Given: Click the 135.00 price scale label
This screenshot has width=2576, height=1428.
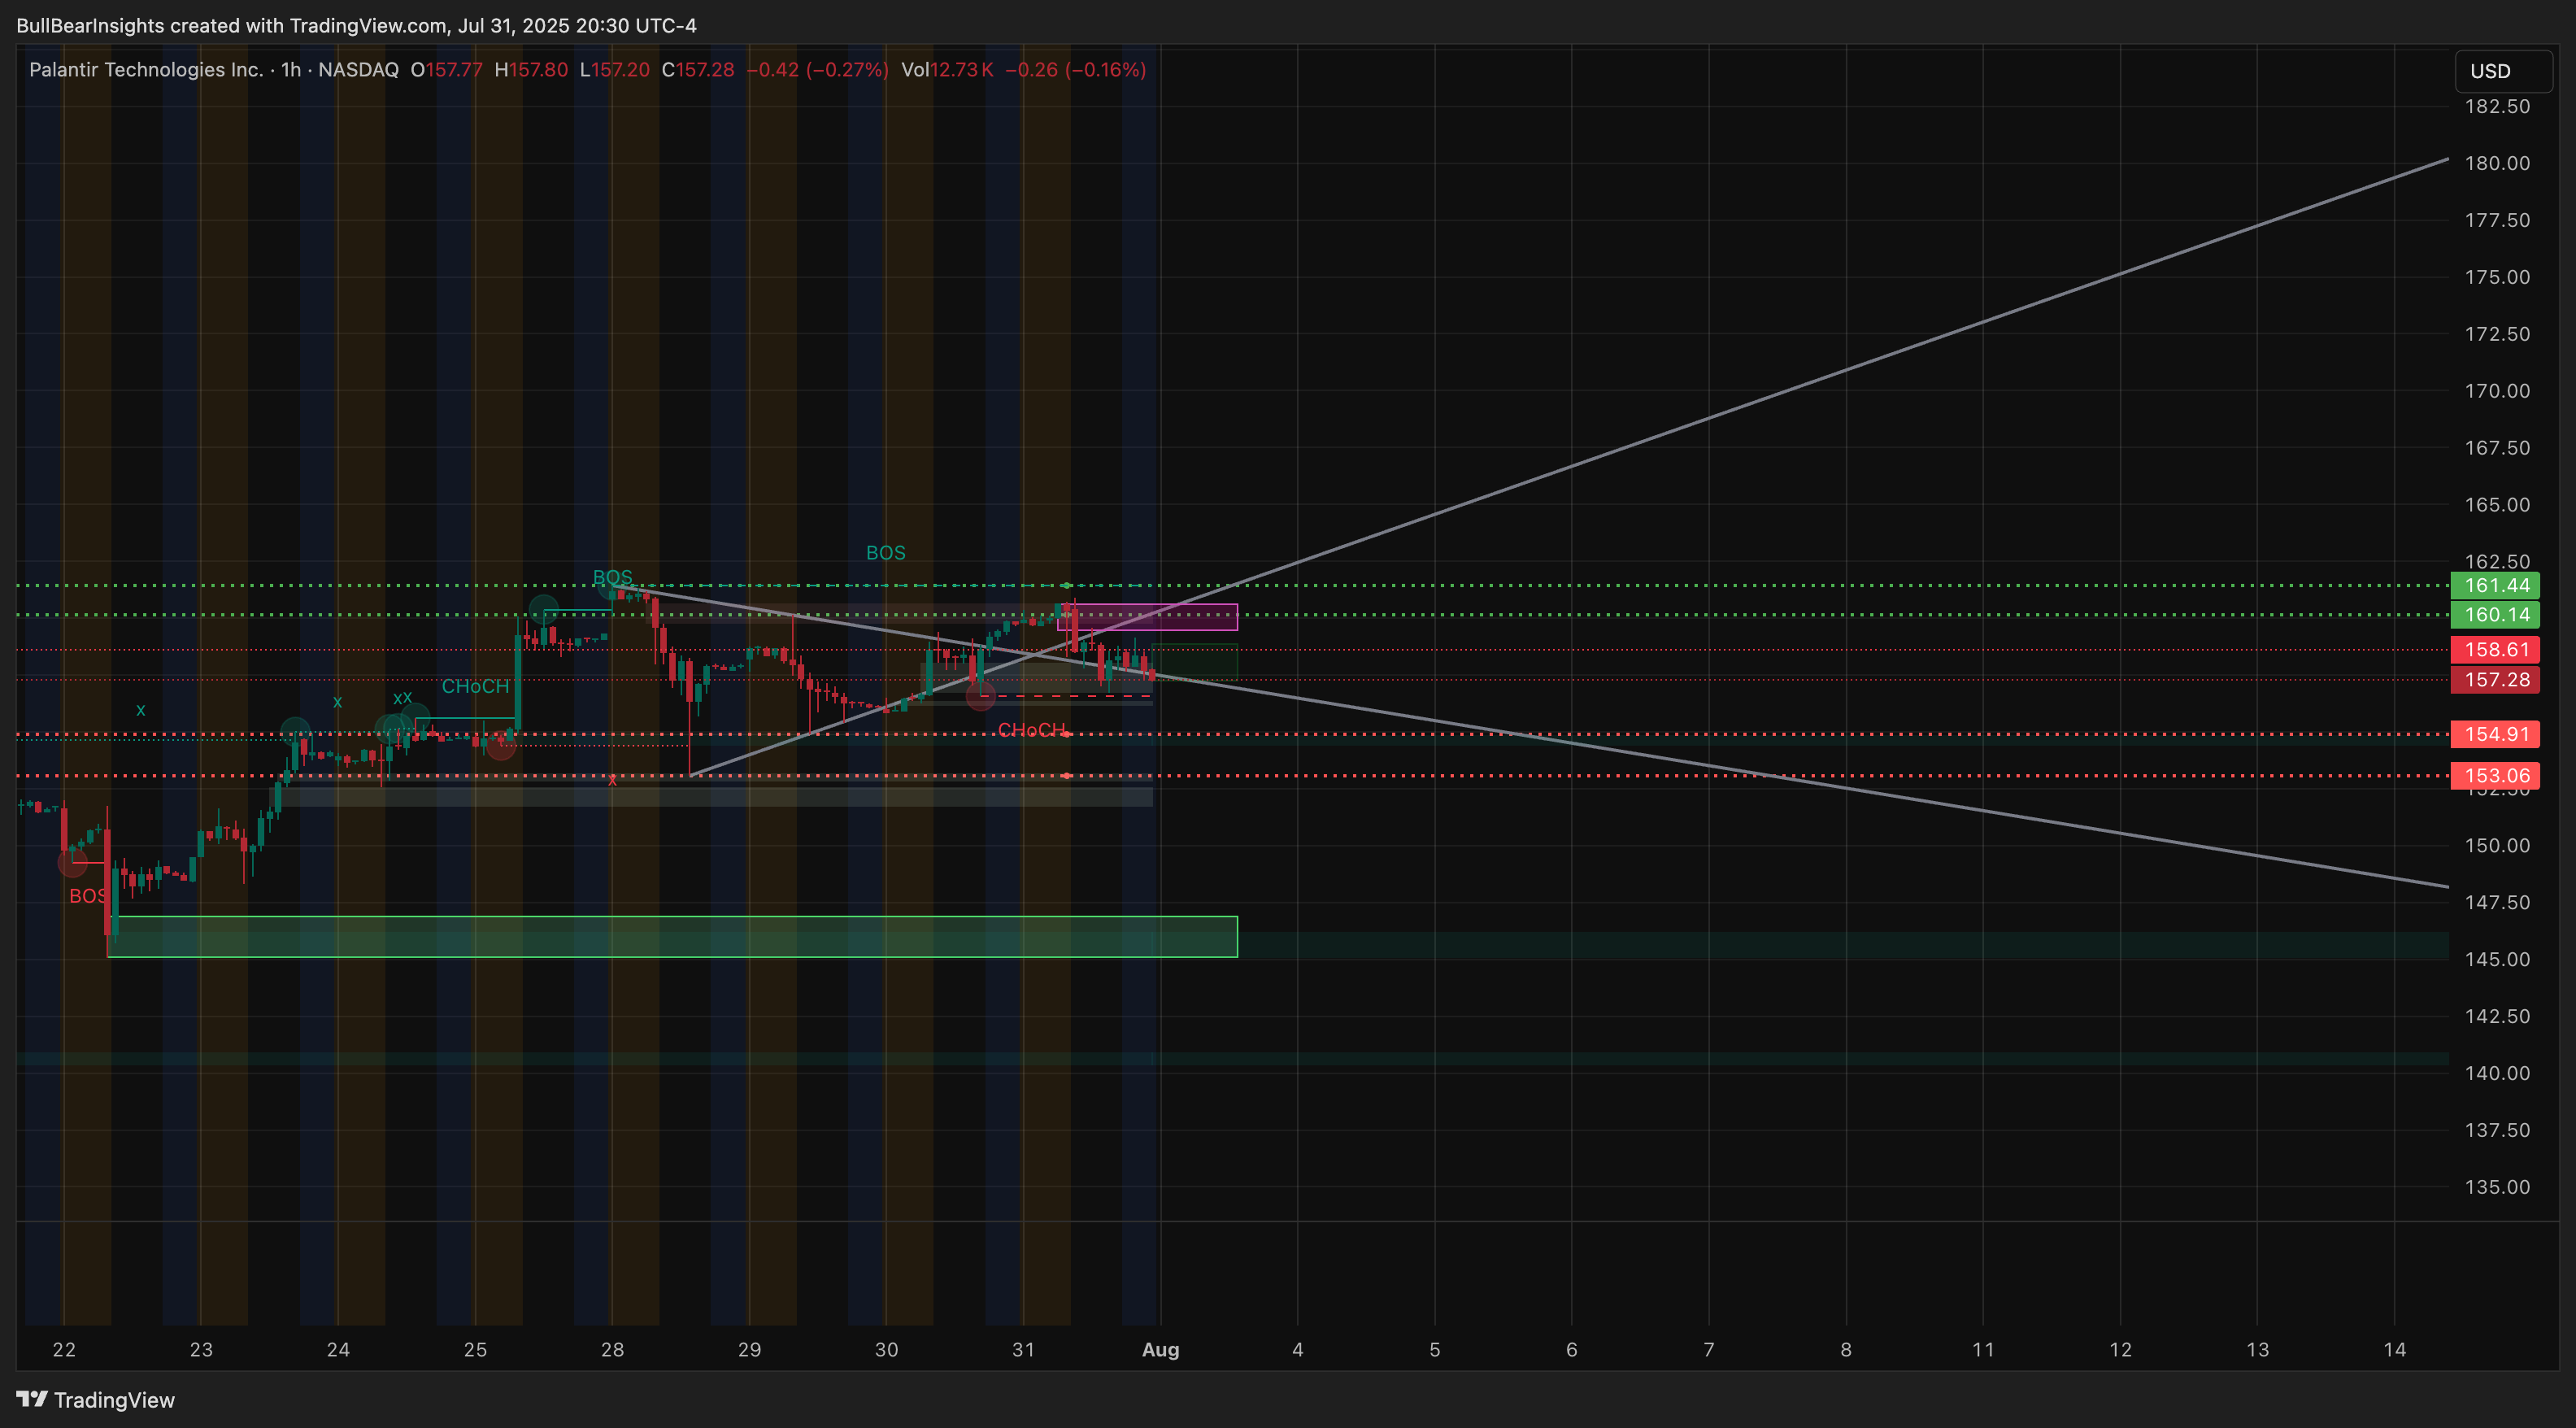Looking at the screenshot, I should pyautogui.click(x=2497, y=1187).
